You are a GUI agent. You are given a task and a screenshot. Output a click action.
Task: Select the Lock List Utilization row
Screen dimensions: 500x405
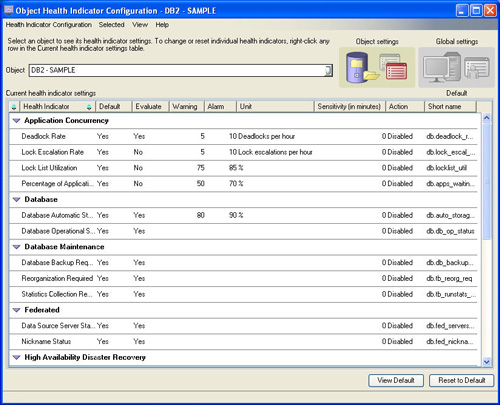[243, 168]
